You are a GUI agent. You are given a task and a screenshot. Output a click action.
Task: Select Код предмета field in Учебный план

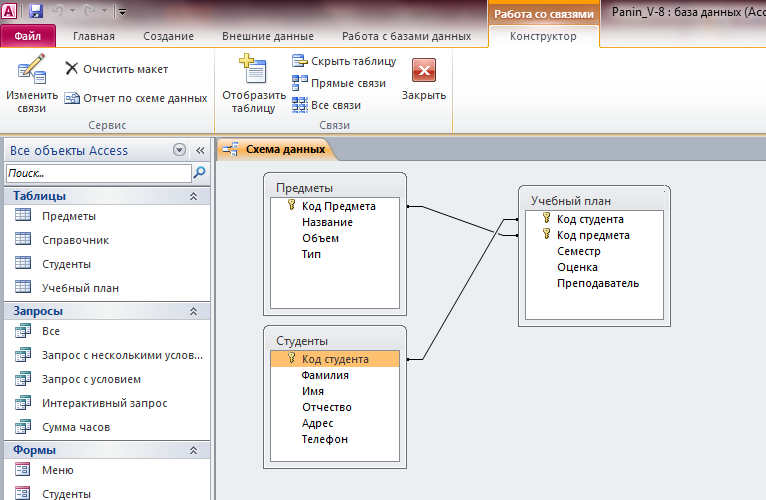tap(594, 235)
